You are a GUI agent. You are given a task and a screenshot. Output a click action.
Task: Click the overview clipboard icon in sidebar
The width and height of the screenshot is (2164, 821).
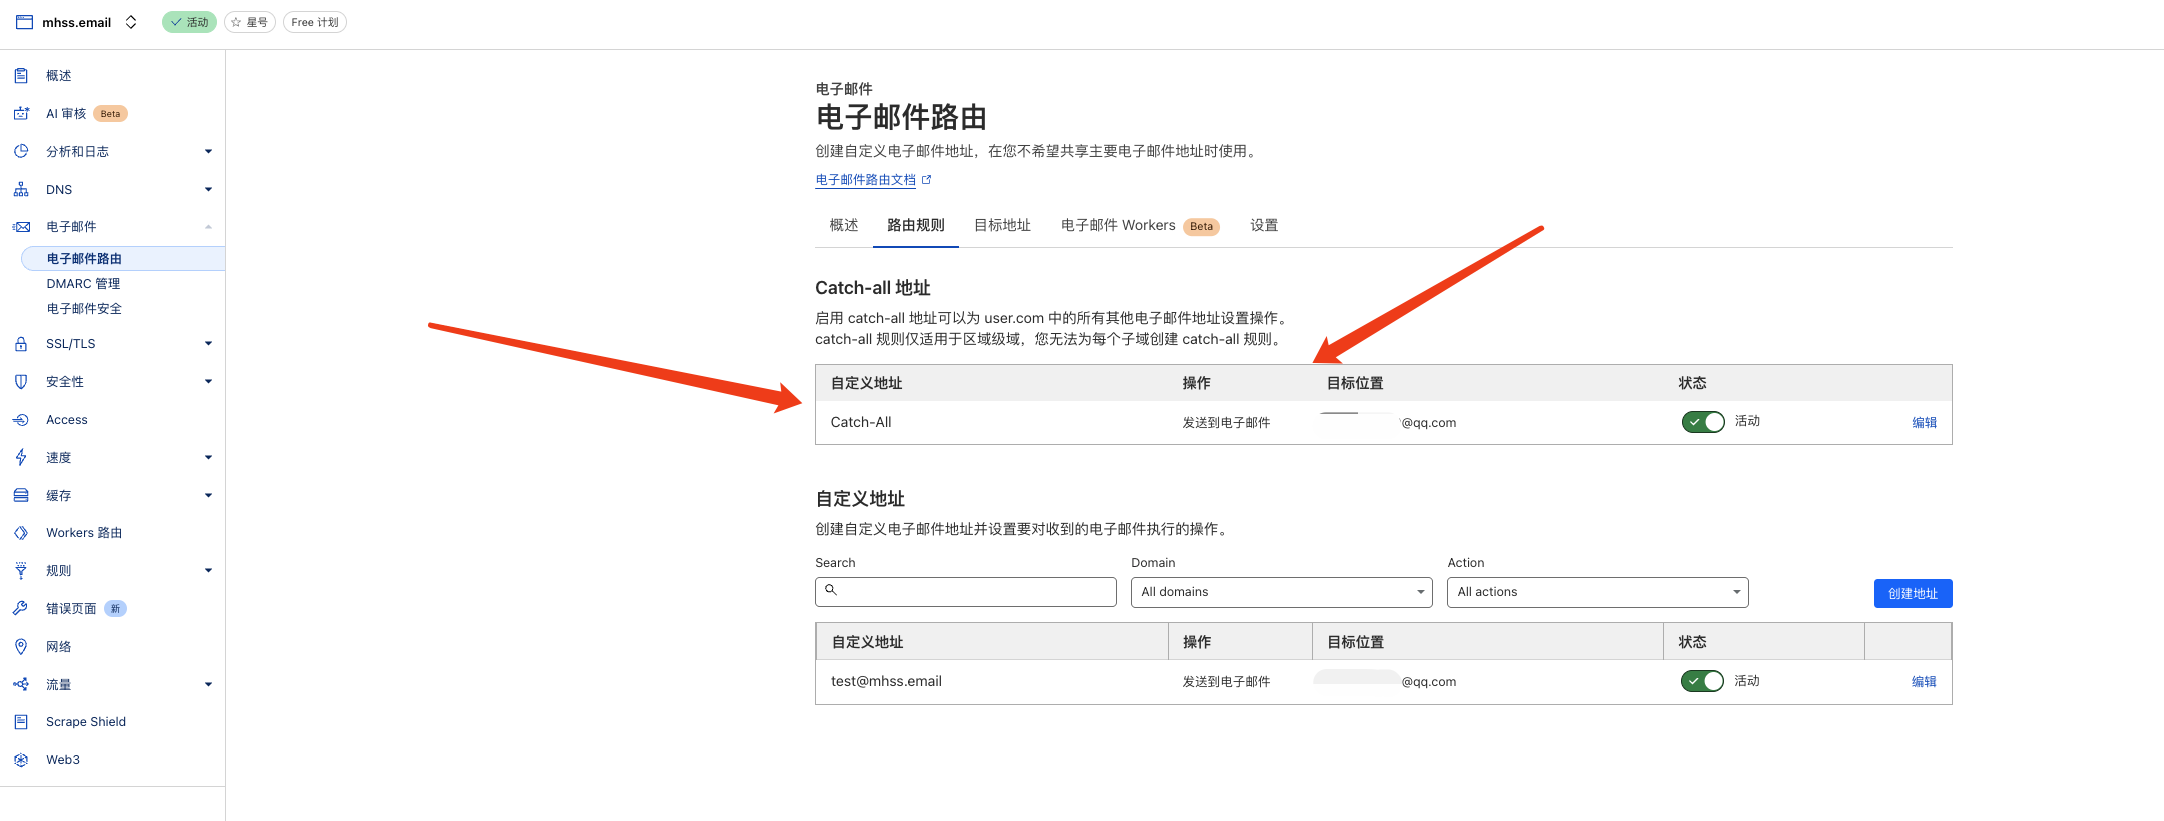click(x=21, y=76)
